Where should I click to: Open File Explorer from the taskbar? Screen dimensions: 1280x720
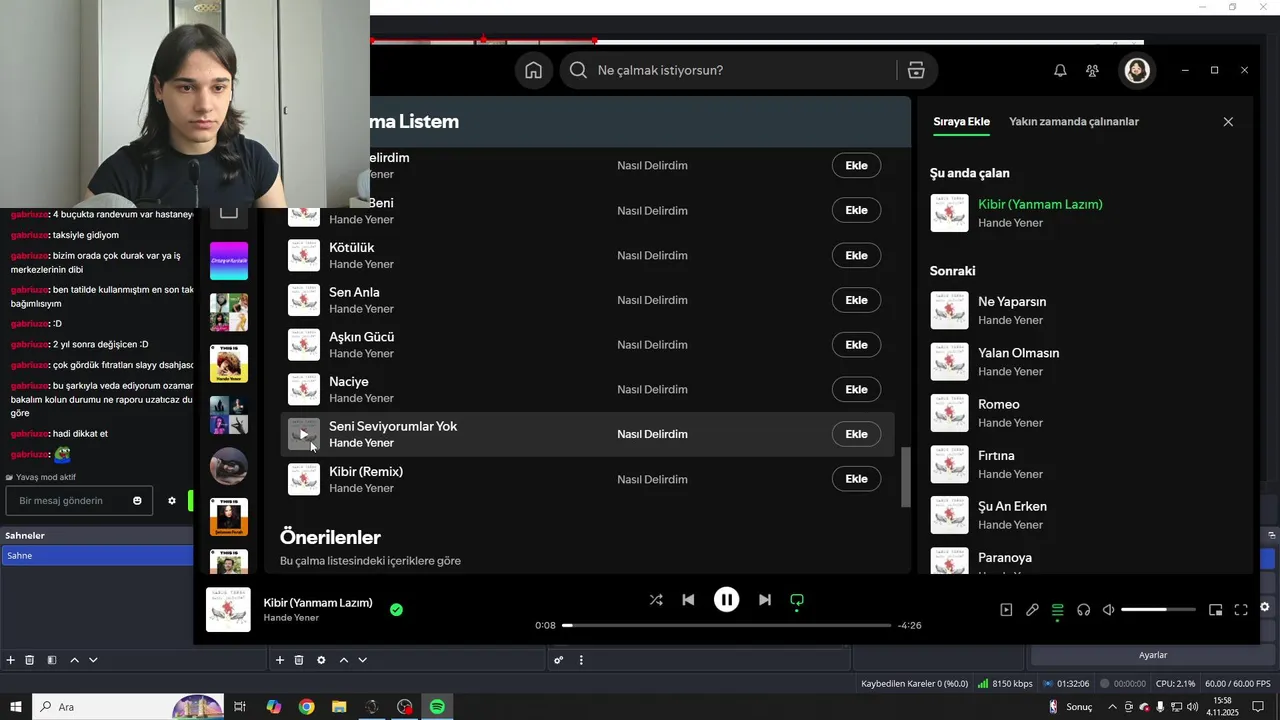coord(339,707)
